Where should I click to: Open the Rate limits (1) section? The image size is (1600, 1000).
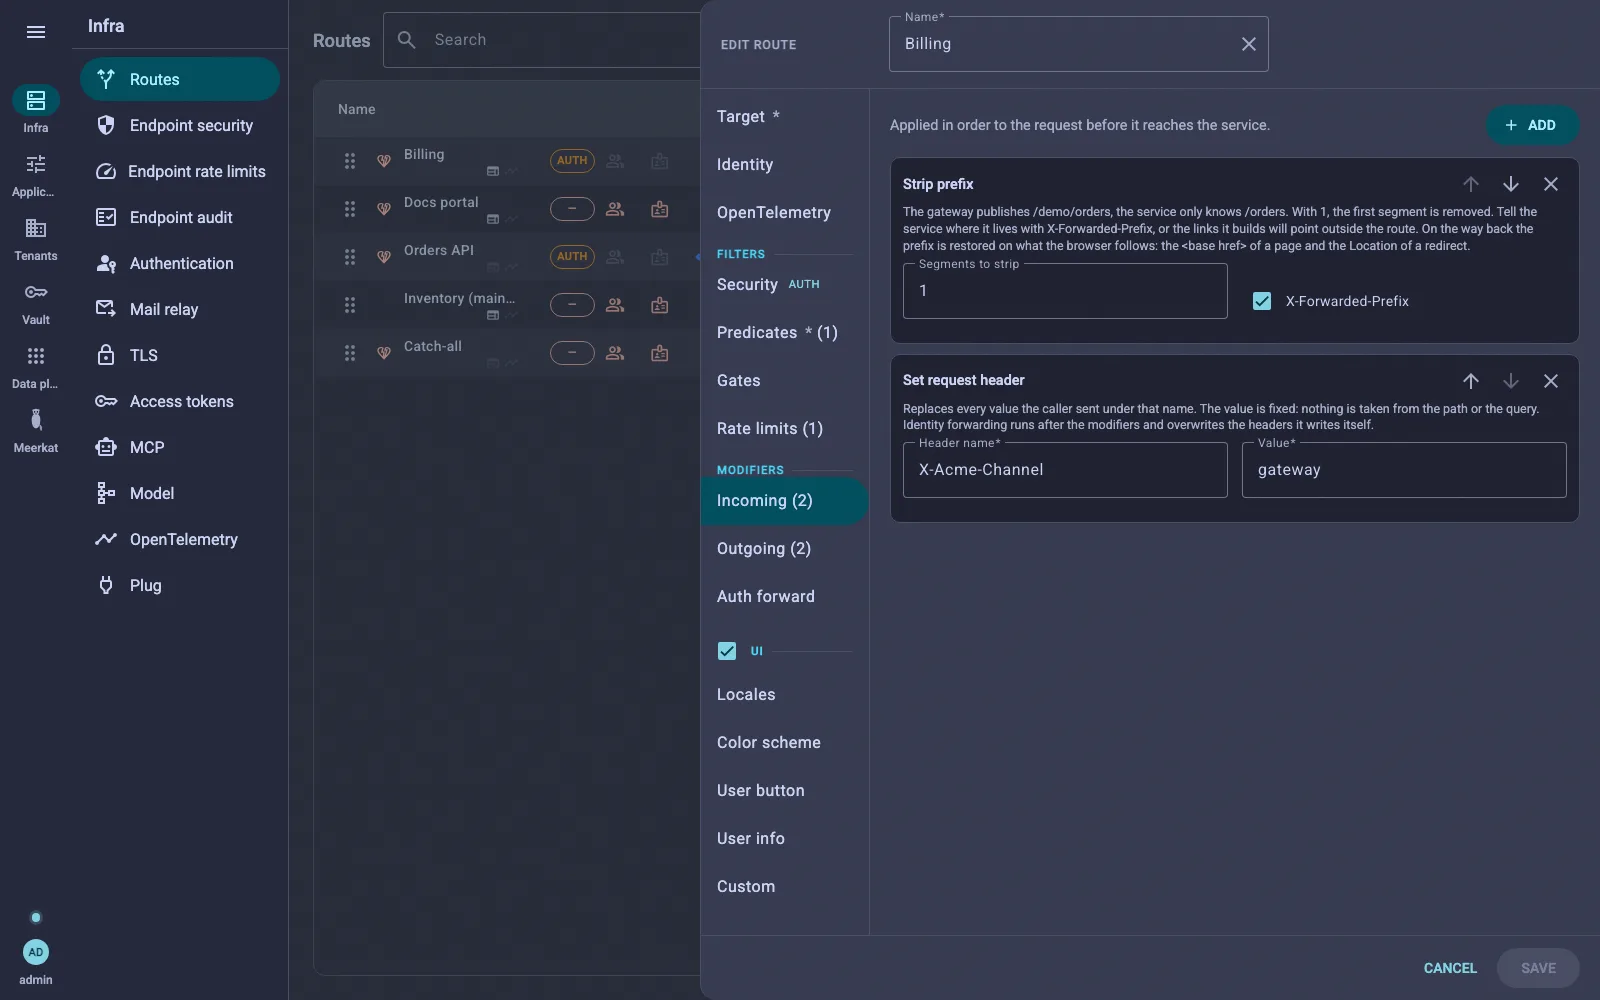pyautogui.click(x=784, y=429)
